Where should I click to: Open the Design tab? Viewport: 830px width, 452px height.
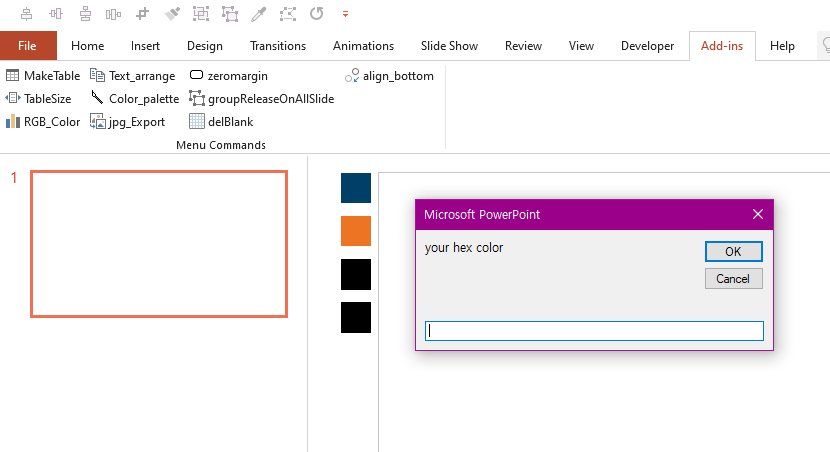(x=205, y=46)
